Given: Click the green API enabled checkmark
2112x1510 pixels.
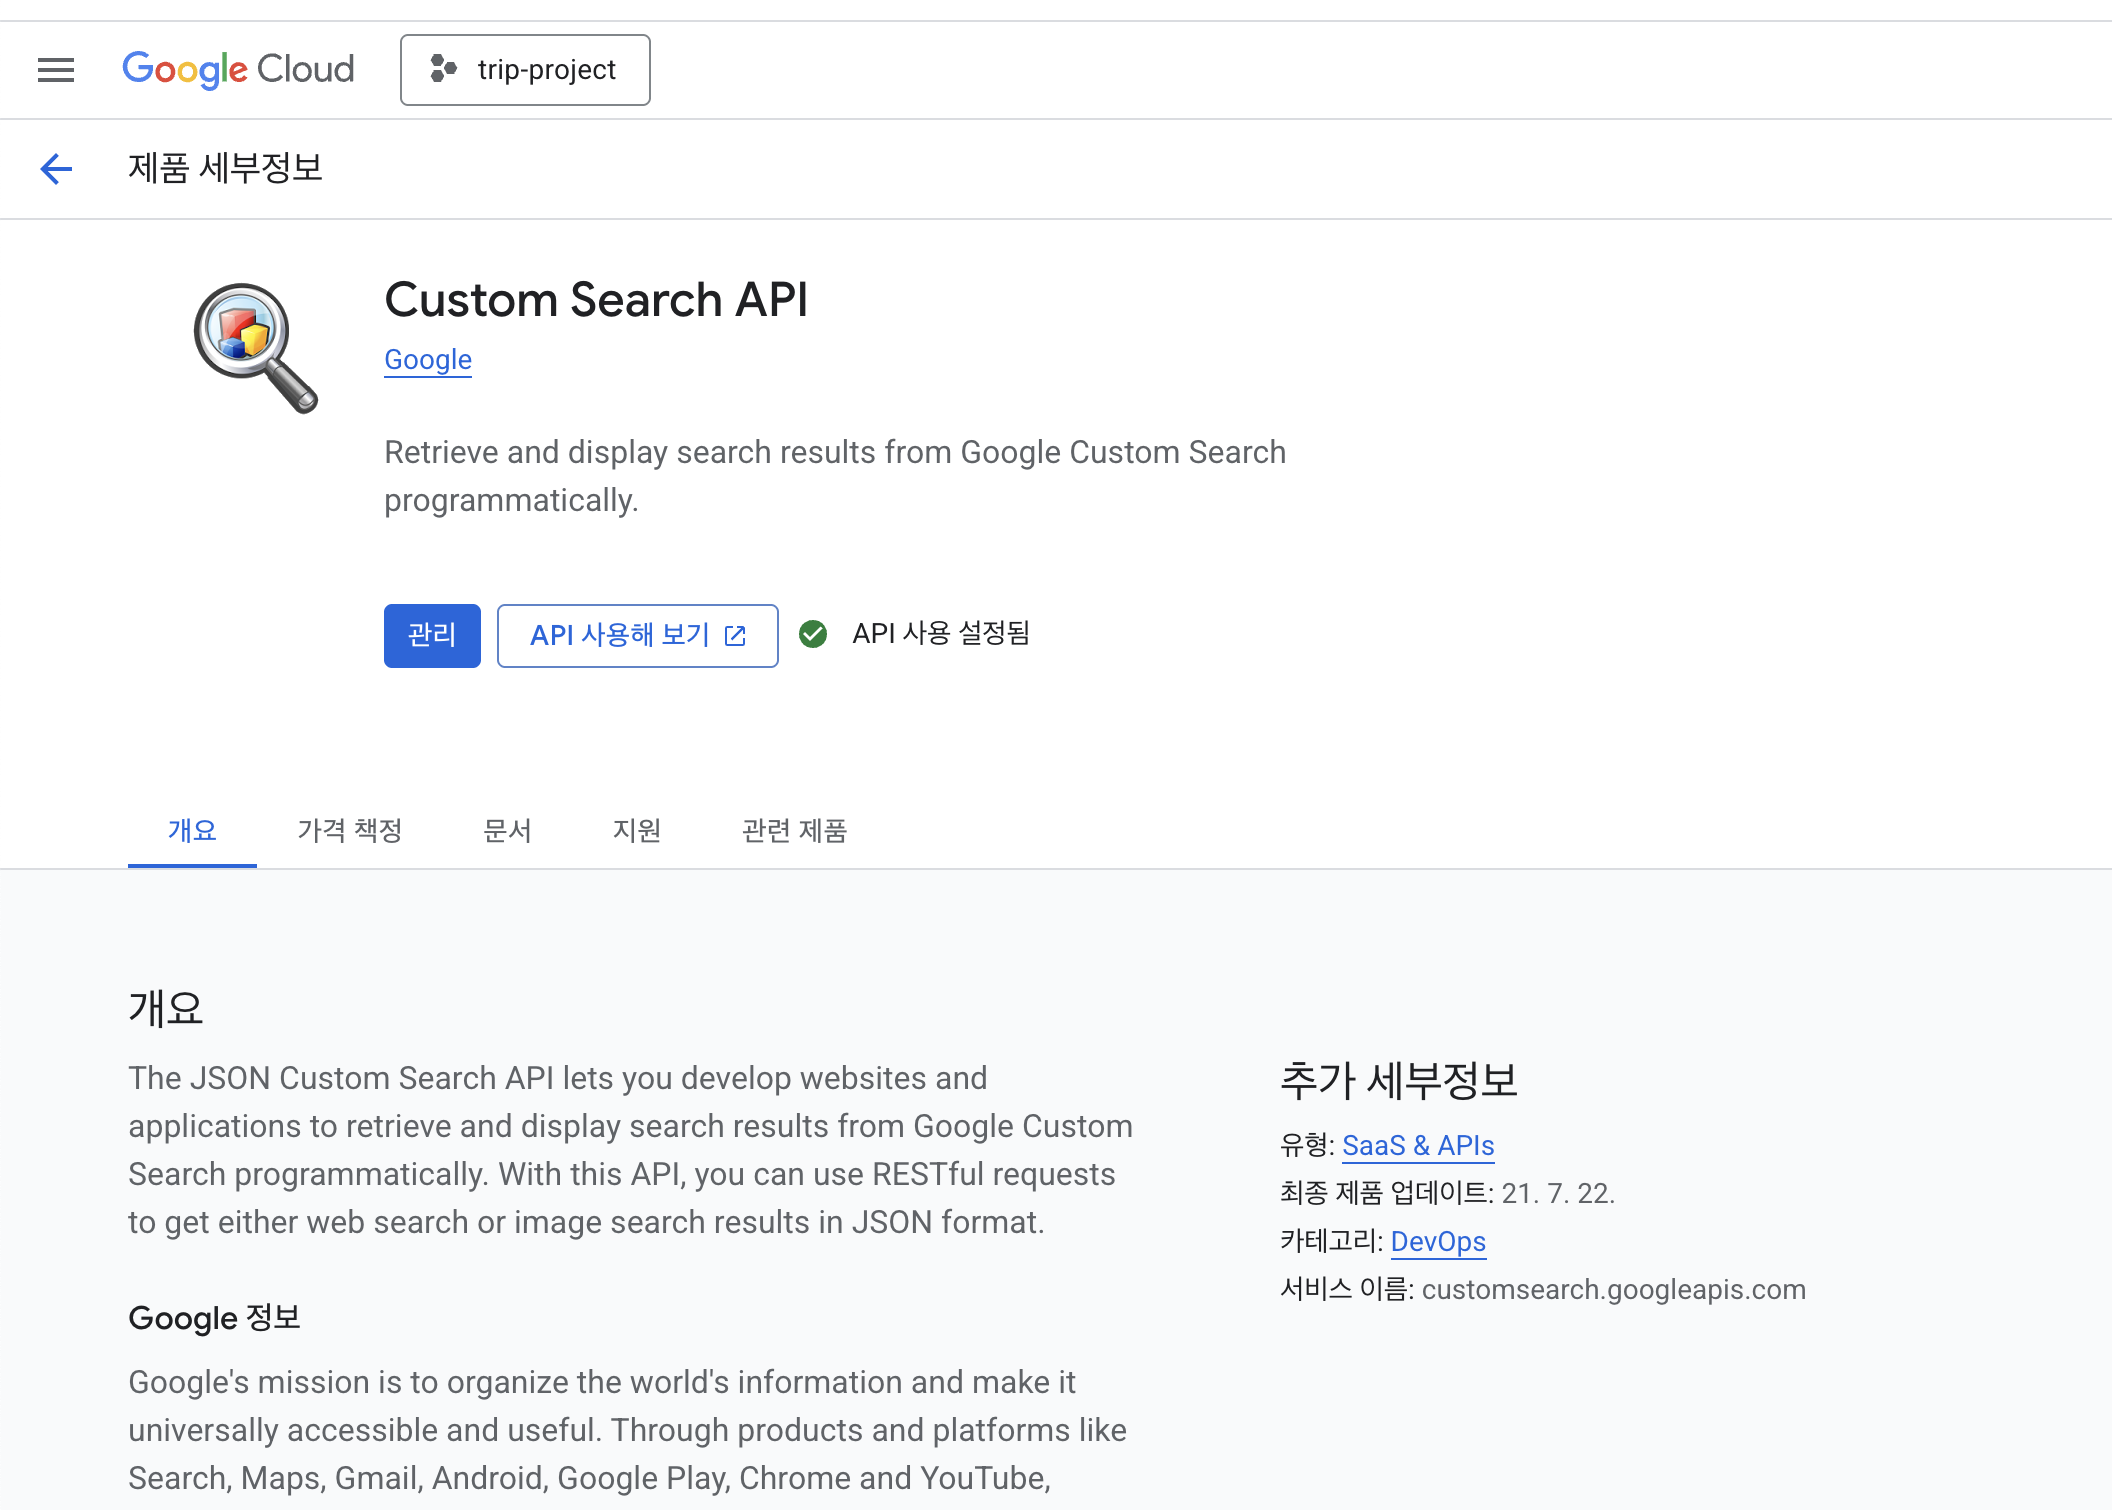Looking at the screenshot, I should [813, 634].
